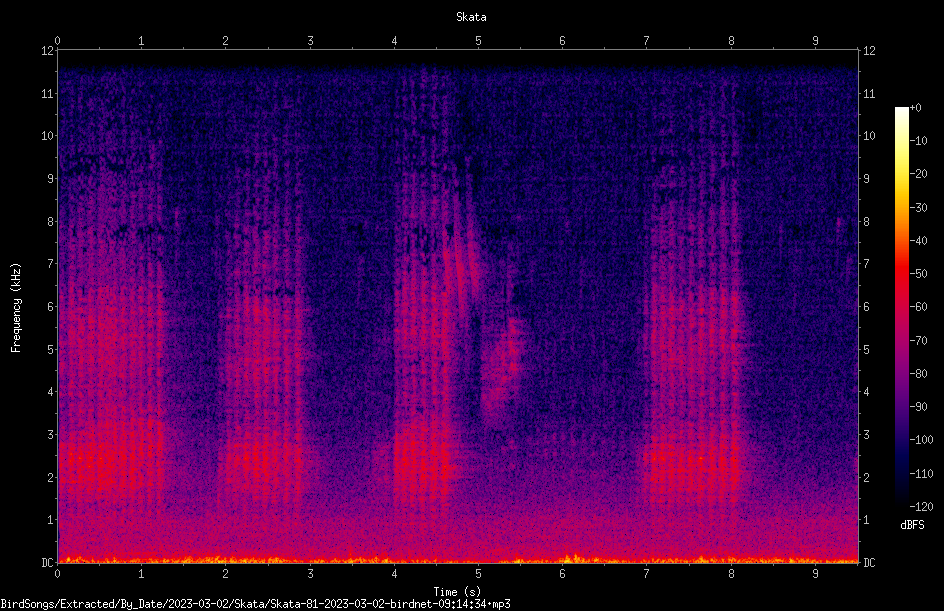
Task: Click the file path text at bottom
Action: [x=255, y=604]
